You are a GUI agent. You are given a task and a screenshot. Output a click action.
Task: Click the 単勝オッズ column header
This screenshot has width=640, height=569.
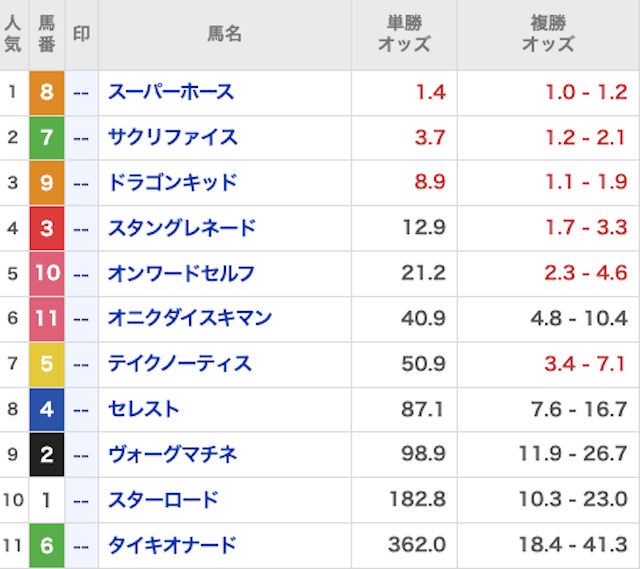(x=404, y=34)
